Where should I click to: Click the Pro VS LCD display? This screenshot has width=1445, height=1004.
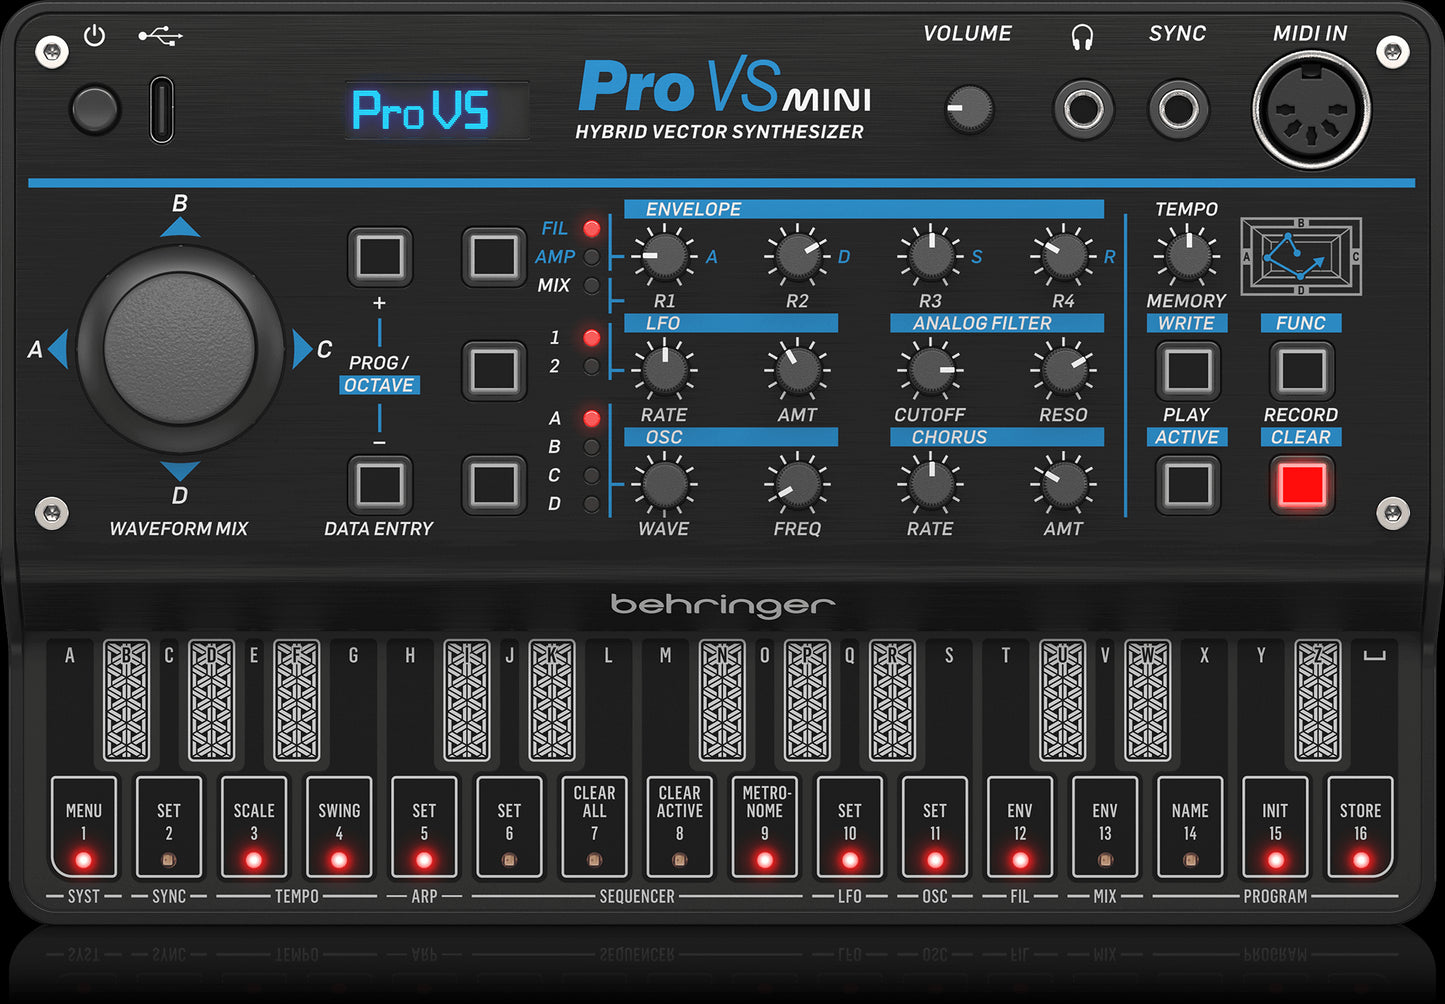pos(435,112)
